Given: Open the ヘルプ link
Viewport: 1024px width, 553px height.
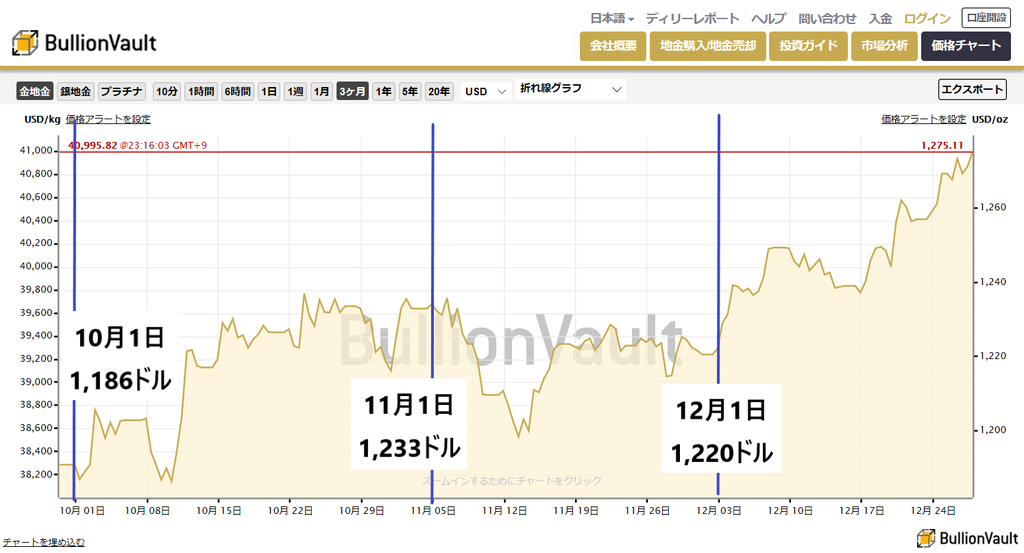Looking at the screenshot, I should pos(769,18).
